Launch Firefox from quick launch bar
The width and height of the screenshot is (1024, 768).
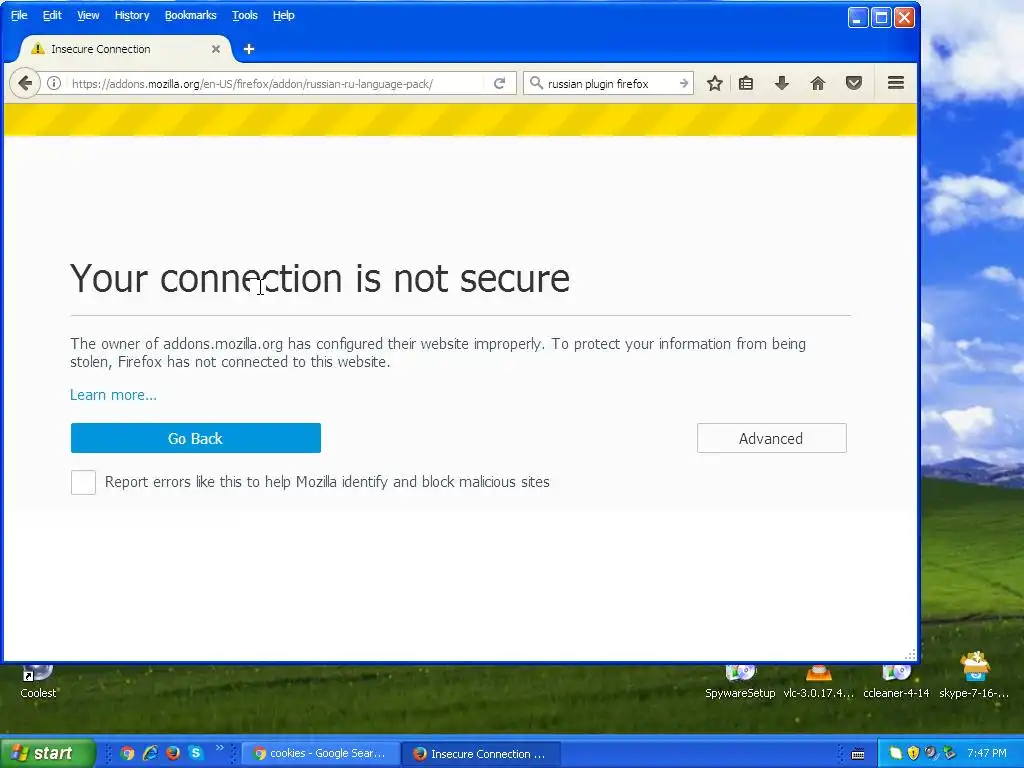173,753
